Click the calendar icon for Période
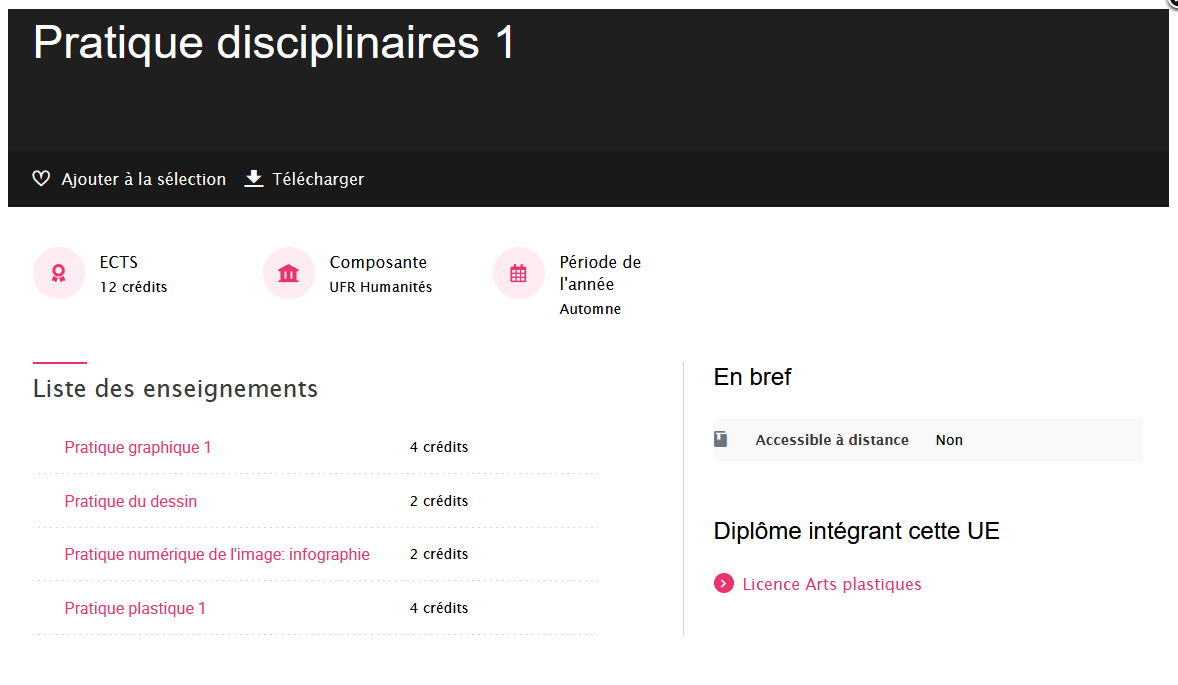1178x685 pixels. pyautogui.click(x=518, y=273)
